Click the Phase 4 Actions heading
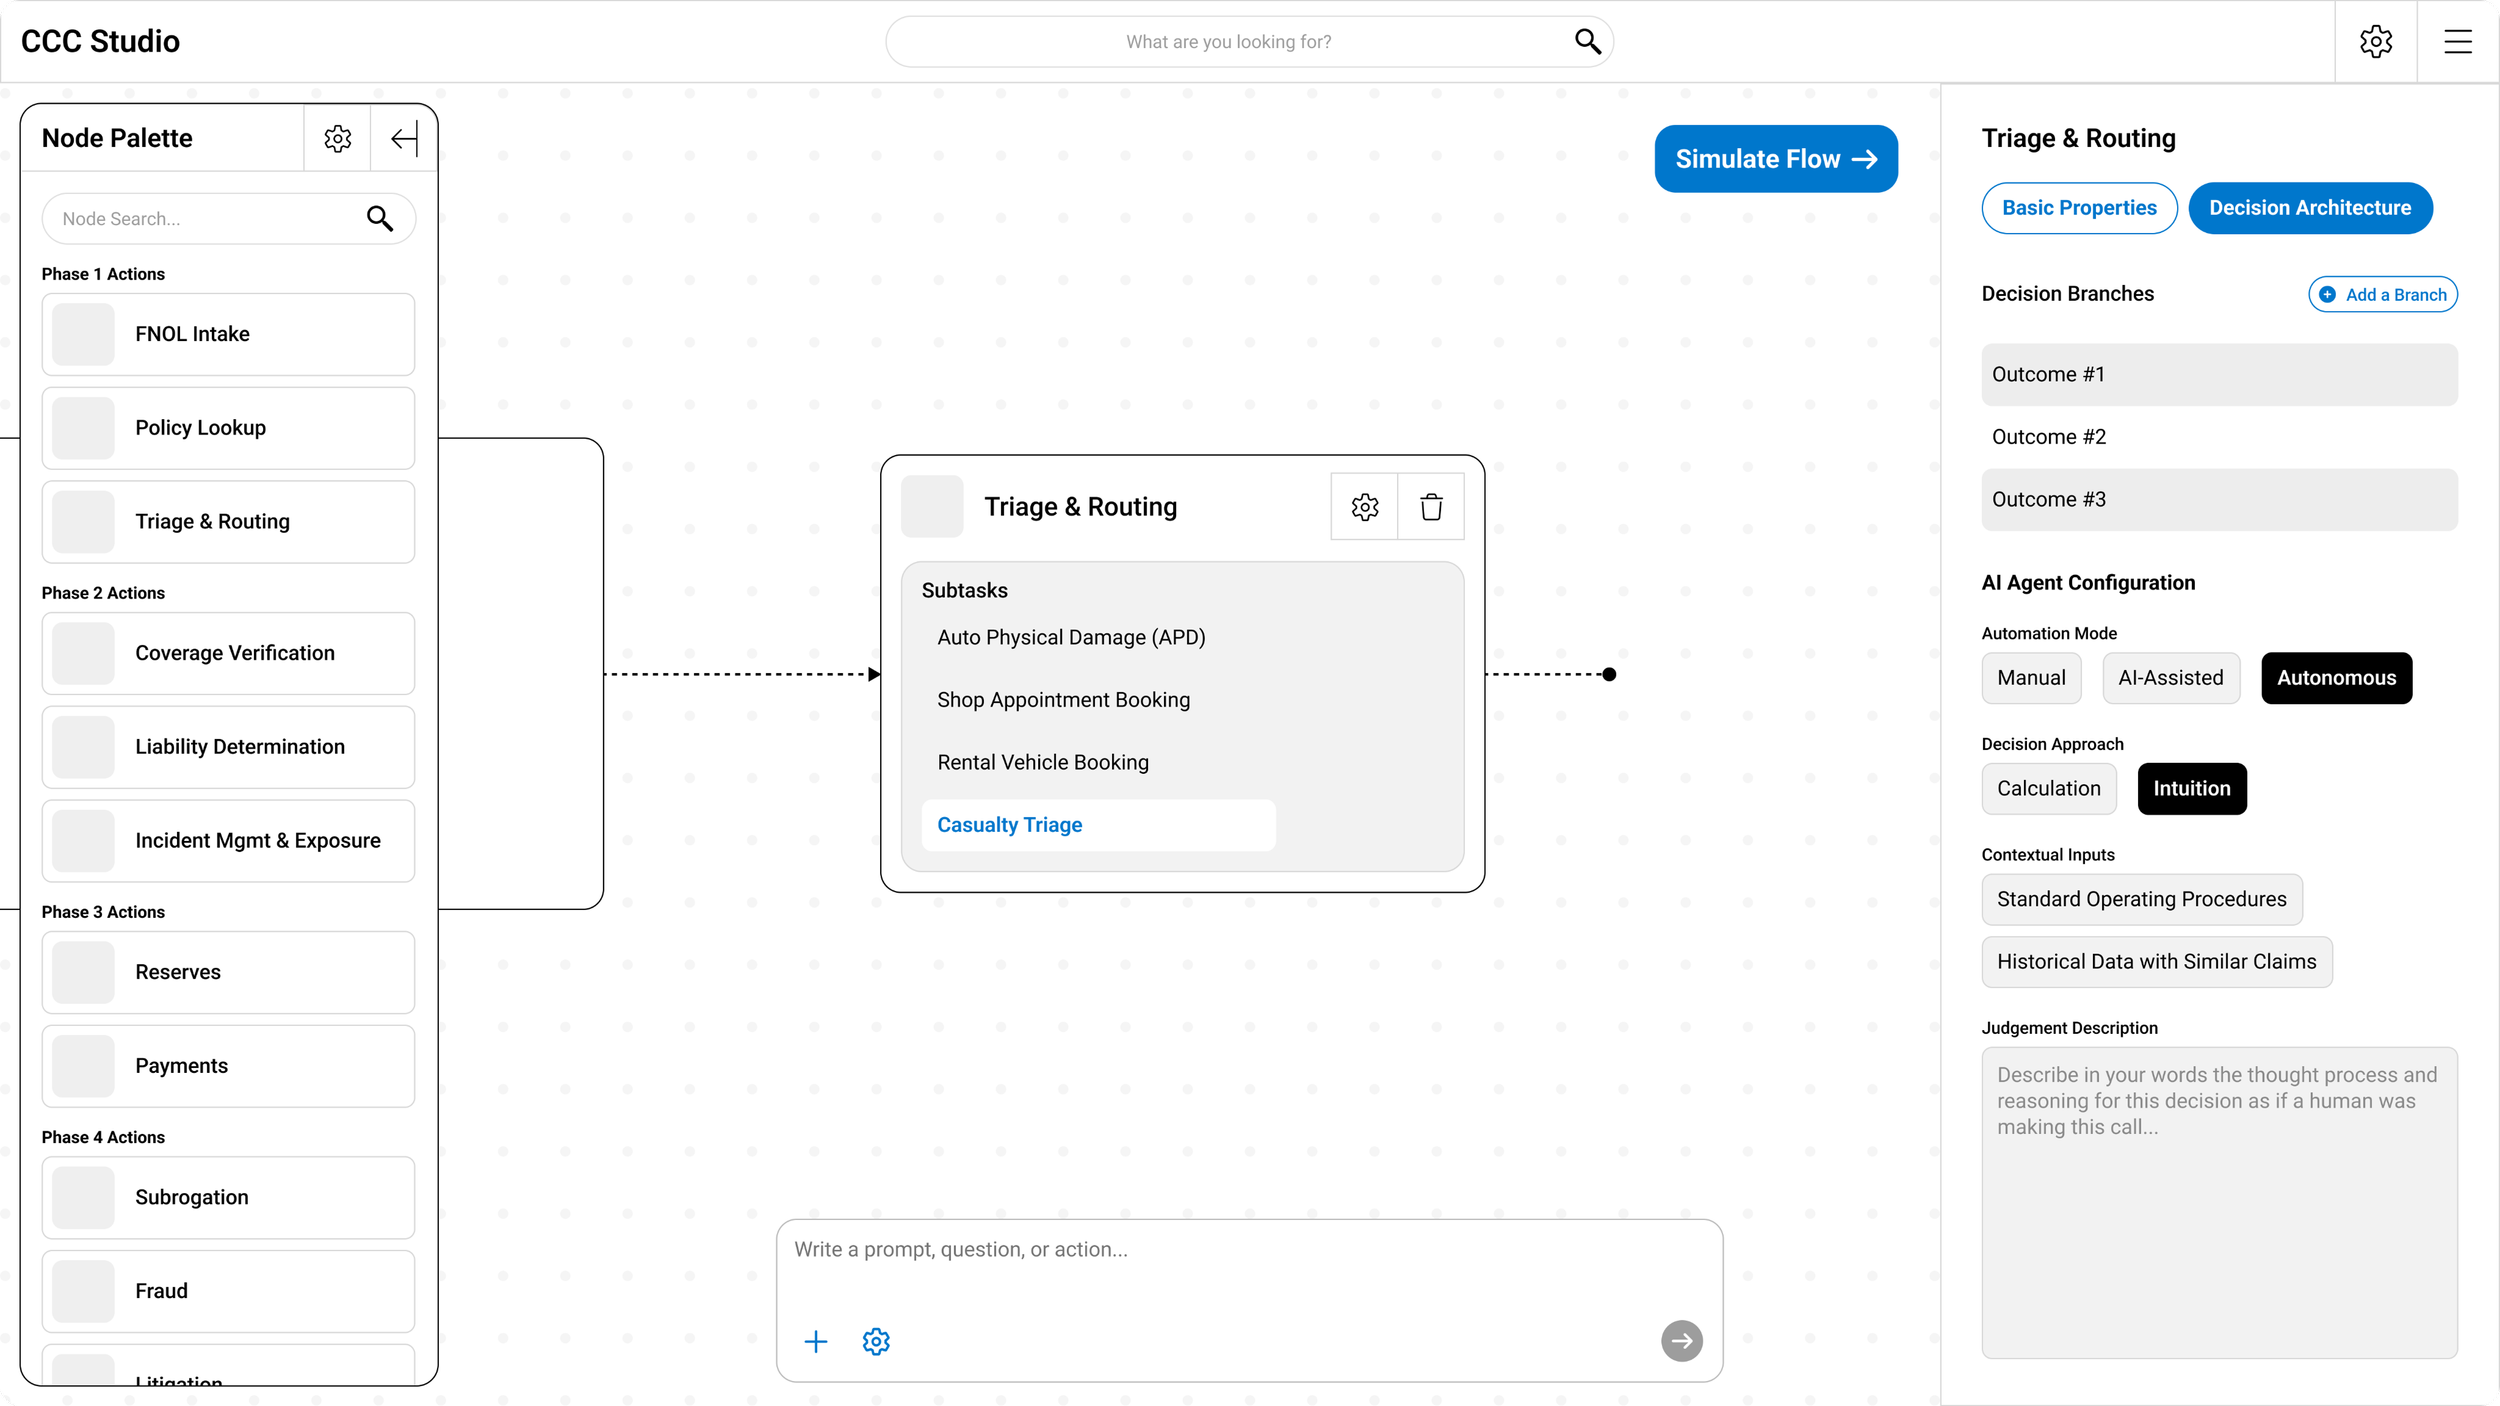The image size is (2500, 1406). [103, 1137]
